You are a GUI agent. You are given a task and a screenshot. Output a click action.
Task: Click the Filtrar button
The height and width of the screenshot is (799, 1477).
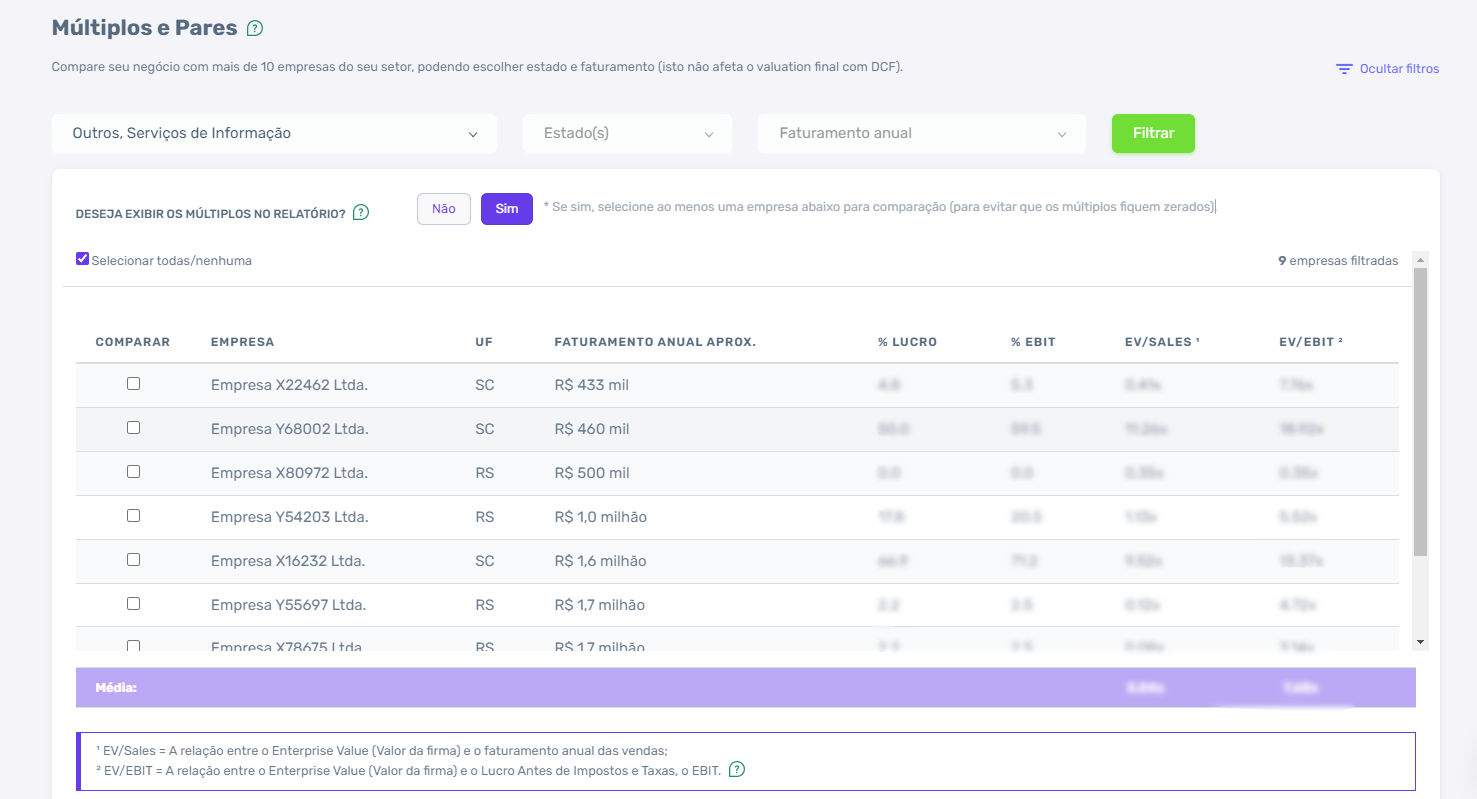tap(1152, 133)
